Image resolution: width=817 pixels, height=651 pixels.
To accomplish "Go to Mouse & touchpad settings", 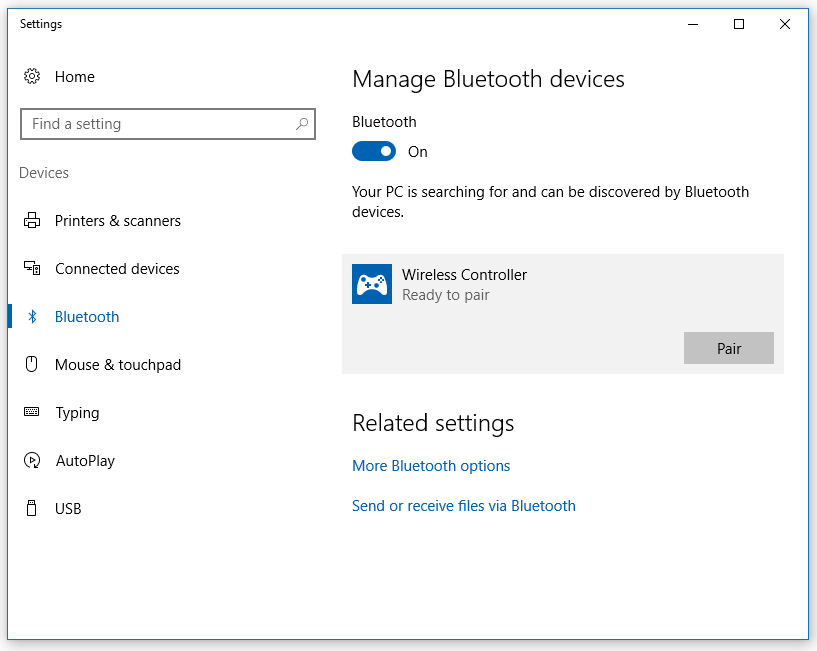I will coord(118,364).
